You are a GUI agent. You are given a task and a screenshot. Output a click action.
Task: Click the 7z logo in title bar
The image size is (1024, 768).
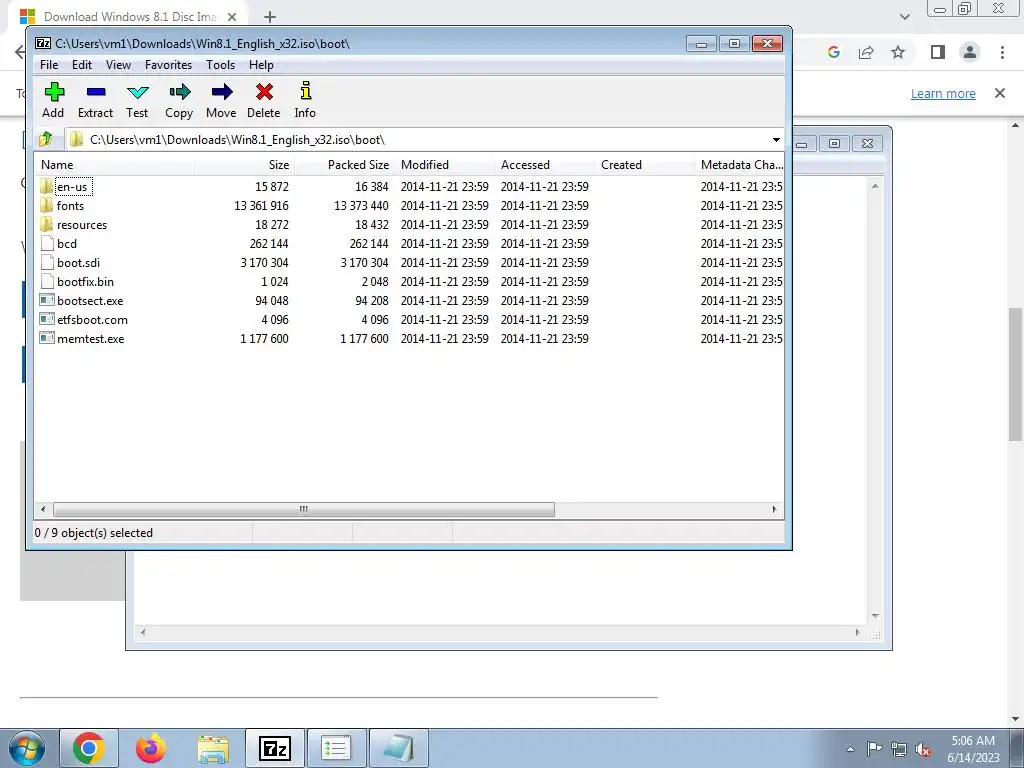43,44
